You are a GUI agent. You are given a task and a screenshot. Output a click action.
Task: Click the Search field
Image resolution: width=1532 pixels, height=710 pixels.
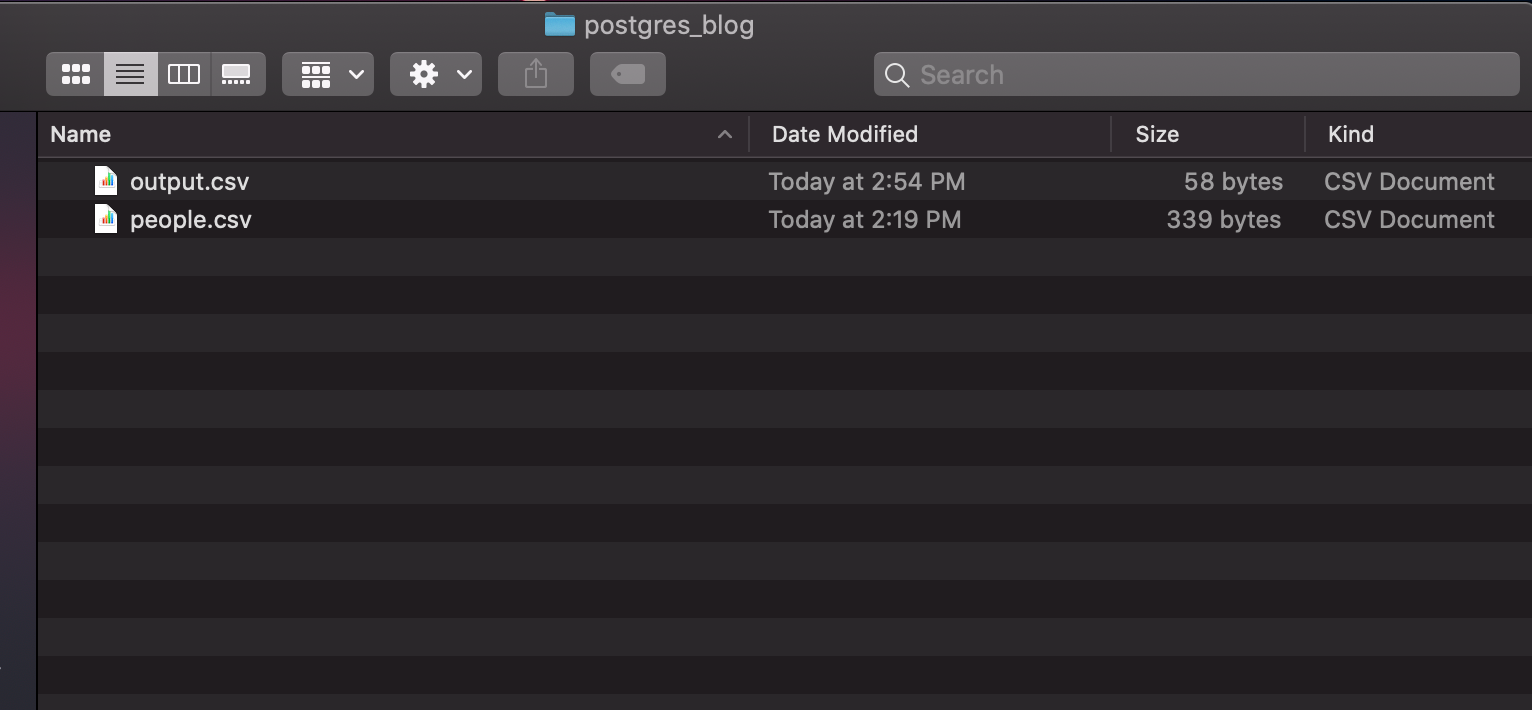point(1210,75)
